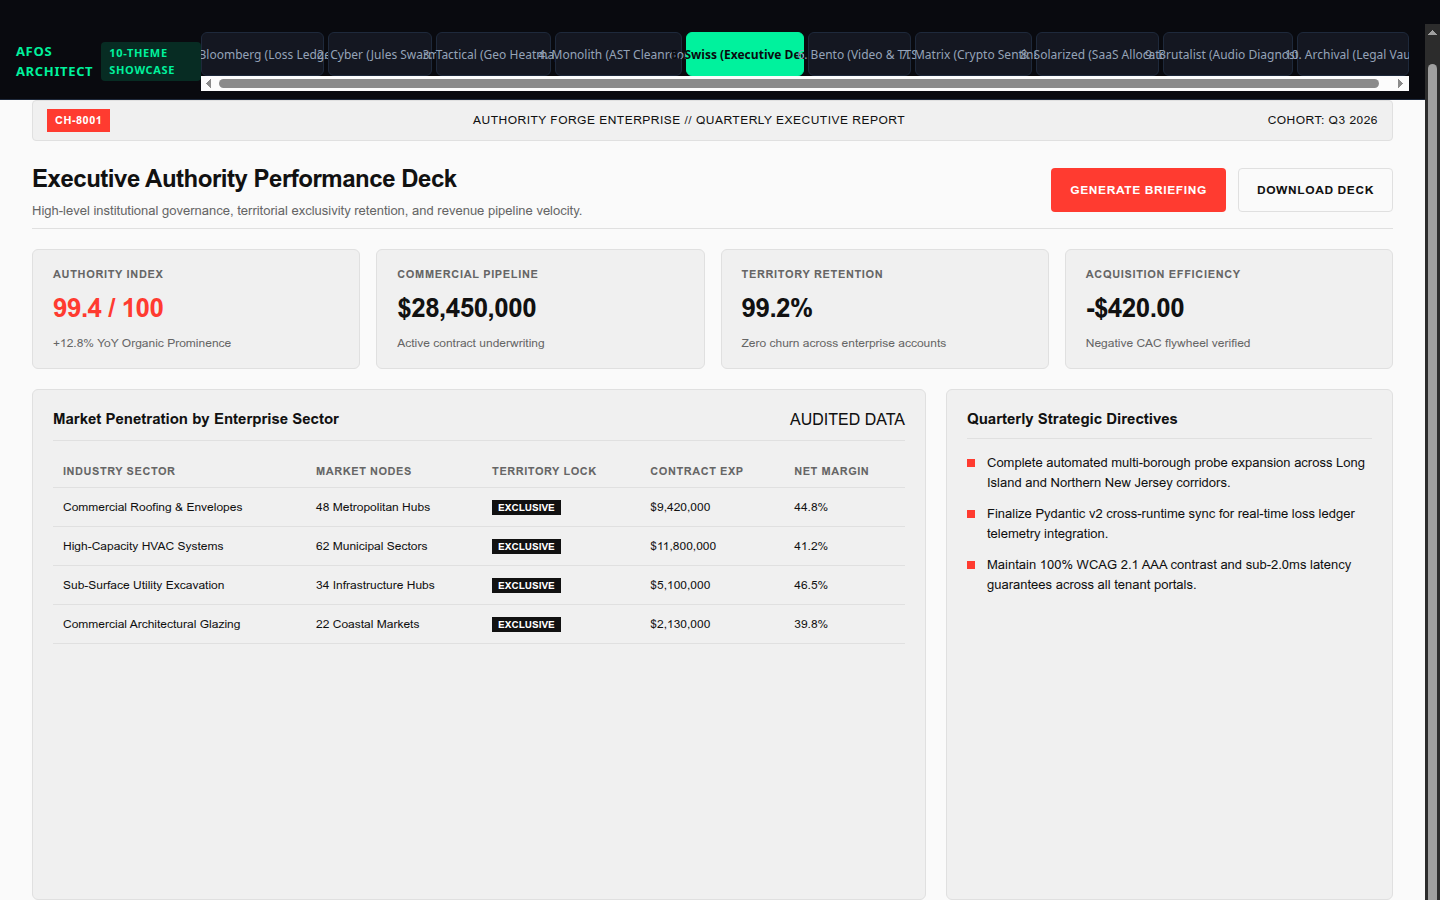Click the Download Deck button

coord(1315,190)
